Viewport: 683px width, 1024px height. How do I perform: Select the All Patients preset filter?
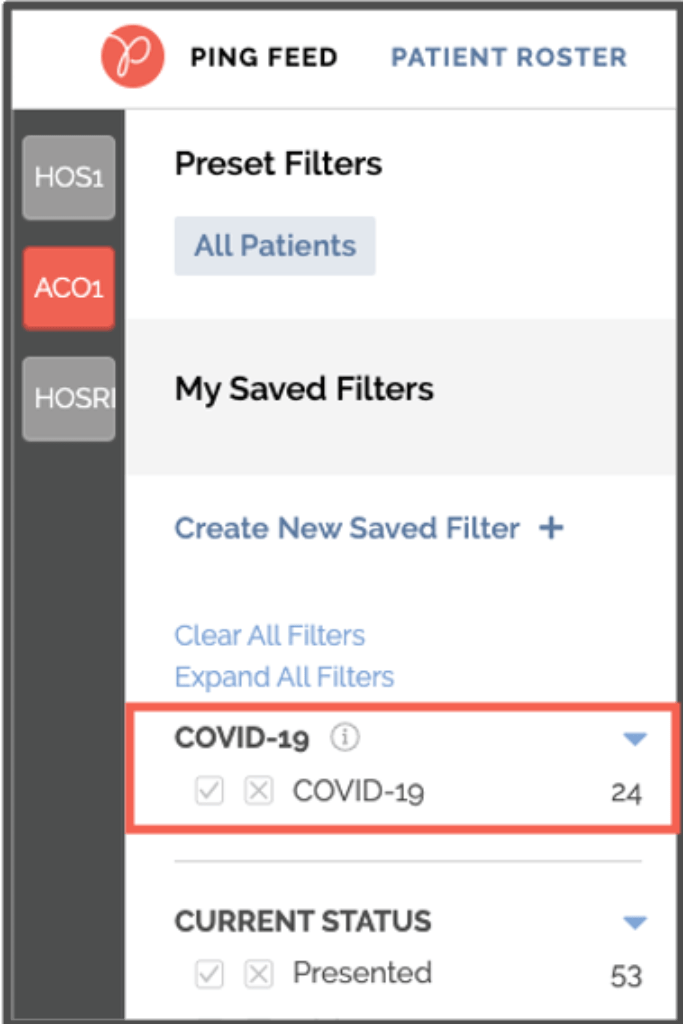(274, 245)
